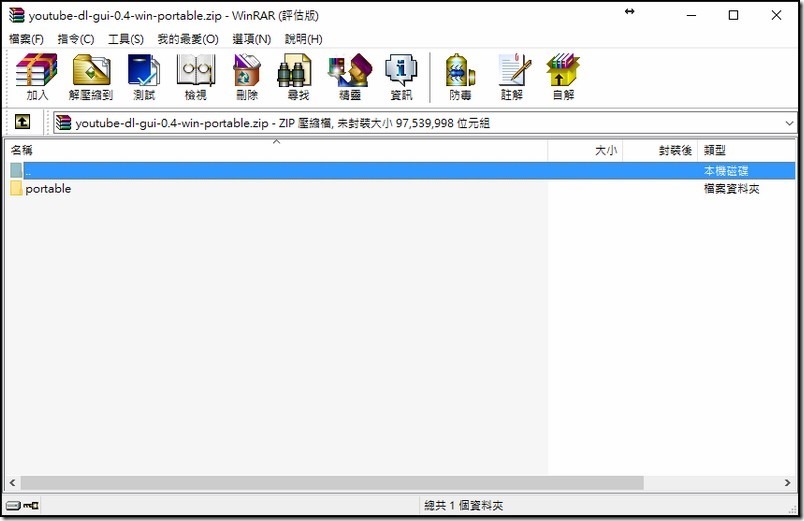
Task: Click the 尋找 (Find) binoculars icon
Action: (295, 70)
